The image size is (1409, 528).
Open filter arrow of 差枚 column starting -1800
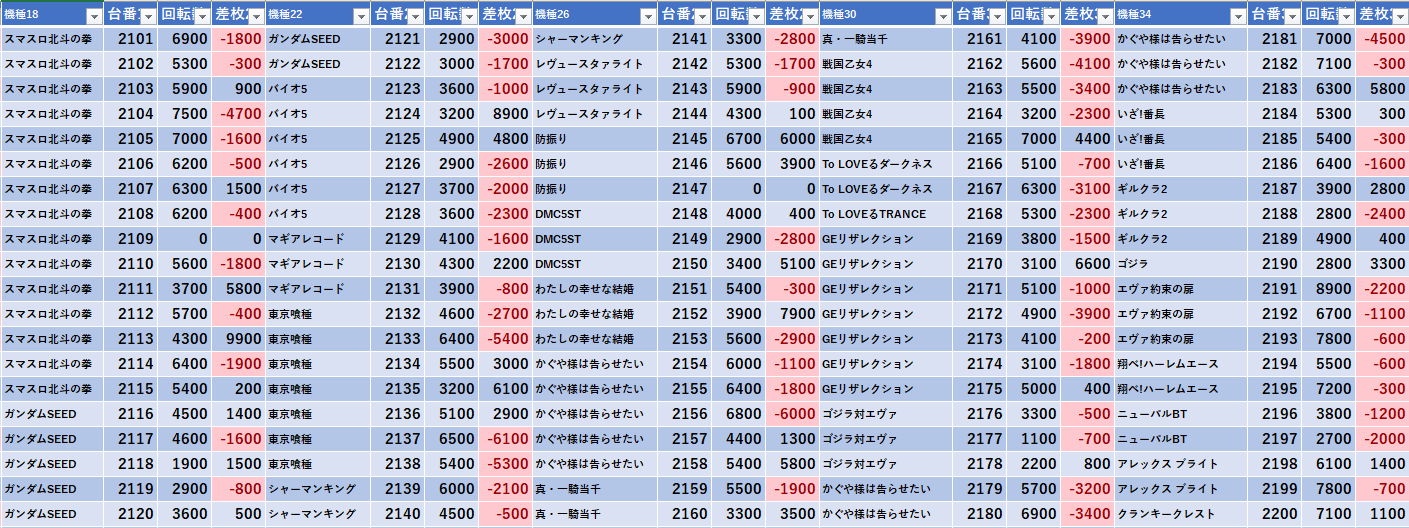(x=255, y=16)
